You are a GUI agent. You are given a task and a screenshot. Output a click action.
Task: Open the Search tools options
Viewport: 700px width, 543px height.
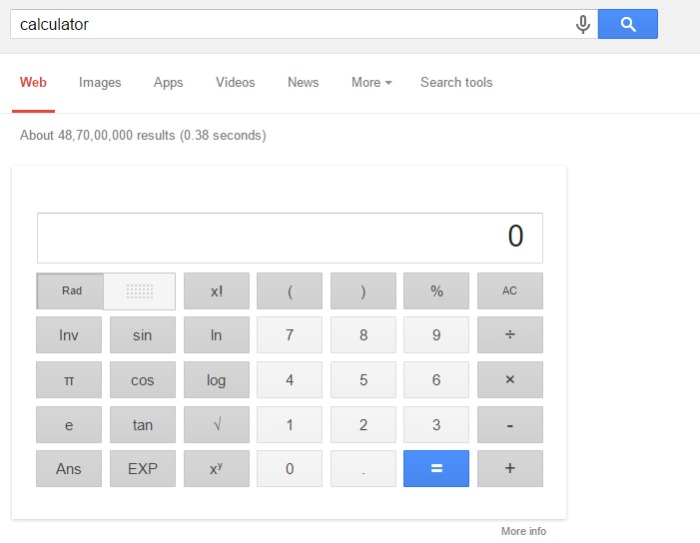click(x=456, y=83)
